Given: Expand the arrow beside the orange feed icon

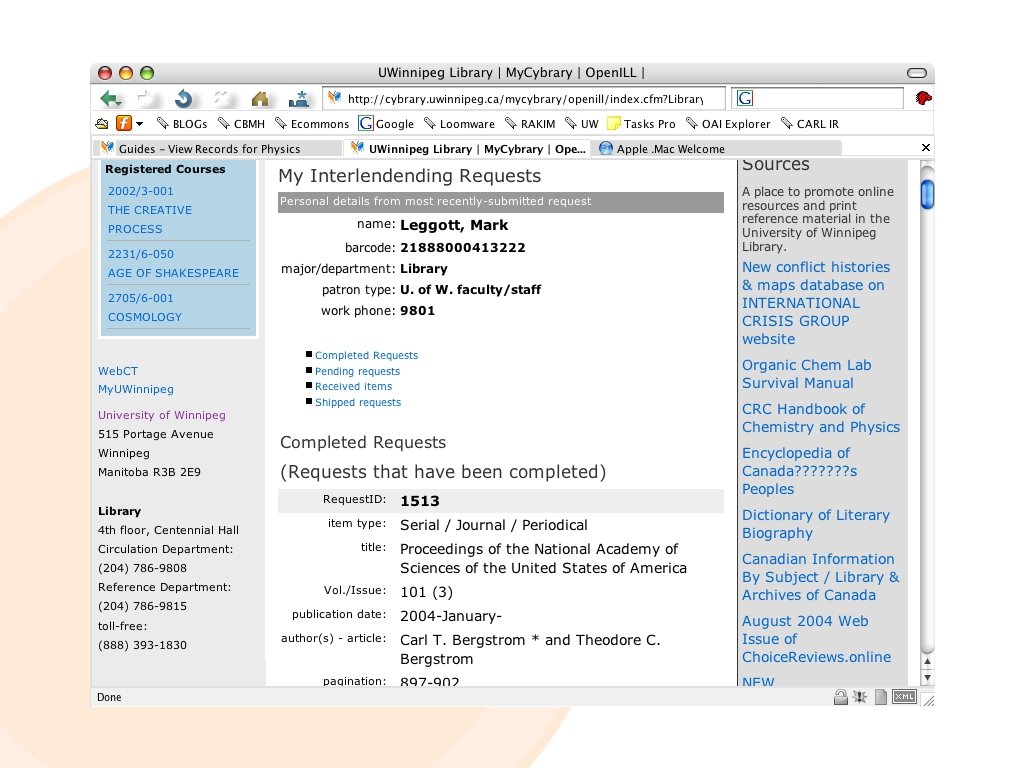Looking at the screenshot, I should pos(139,123).
